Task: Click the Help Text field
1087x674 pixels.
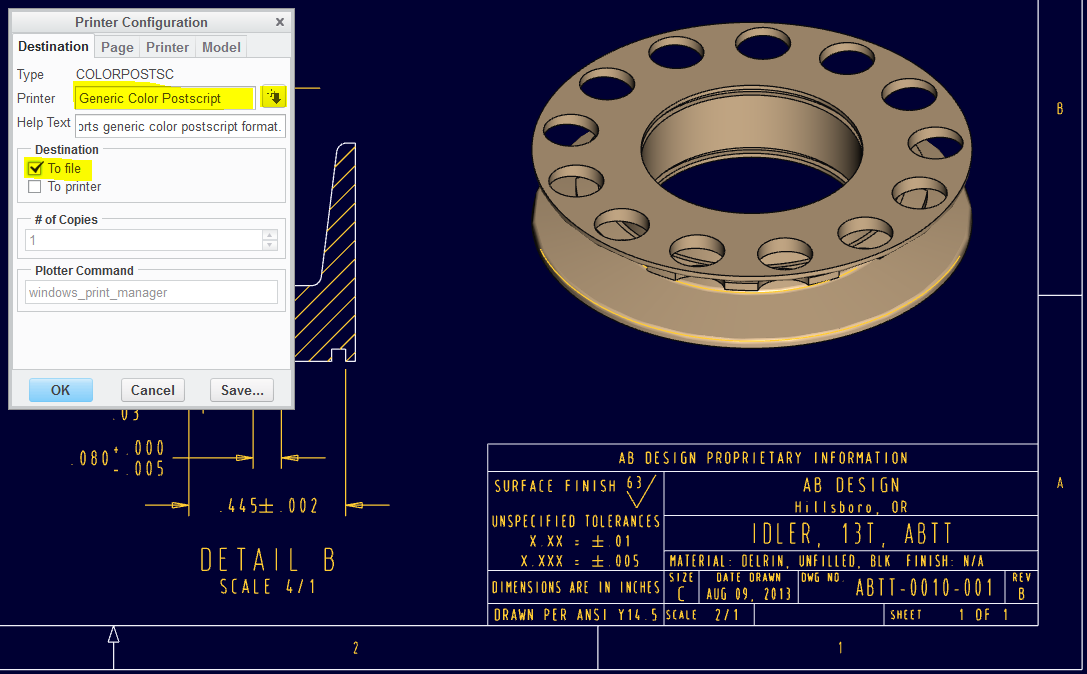Action: 180,126
